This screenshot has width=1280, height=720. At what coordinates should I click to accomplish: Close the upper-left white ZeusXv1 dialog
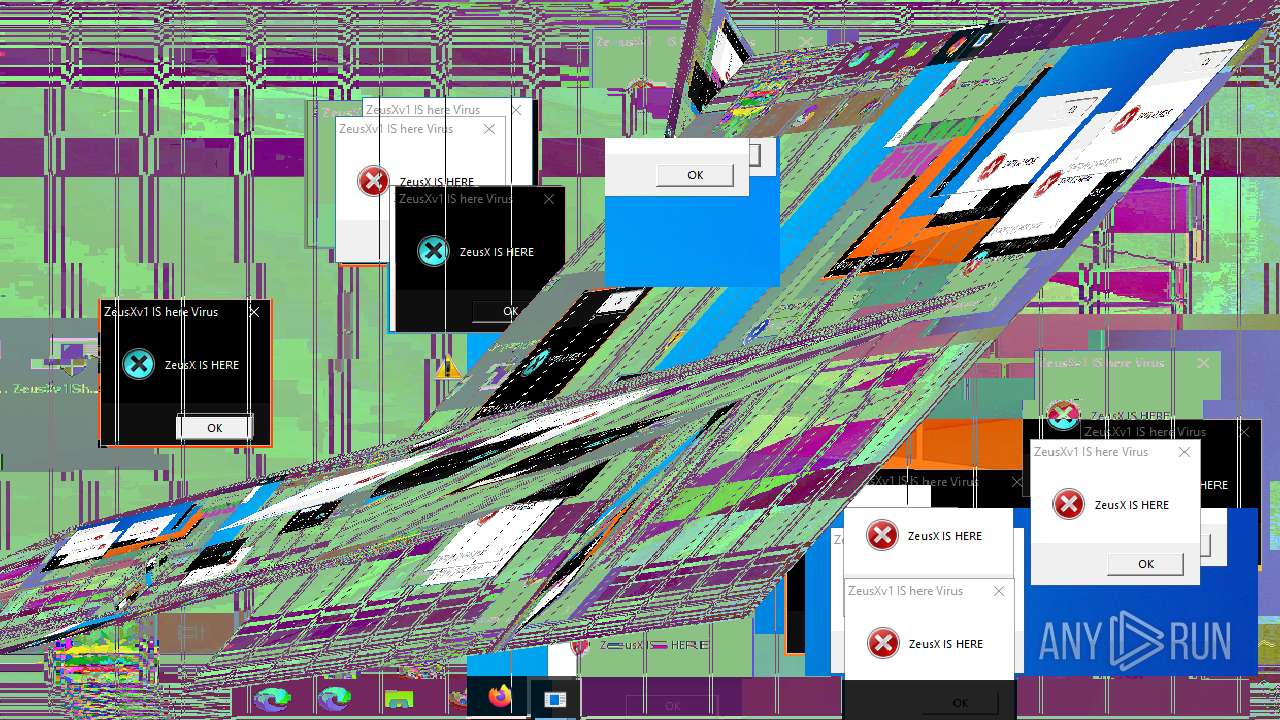(489, 129)
